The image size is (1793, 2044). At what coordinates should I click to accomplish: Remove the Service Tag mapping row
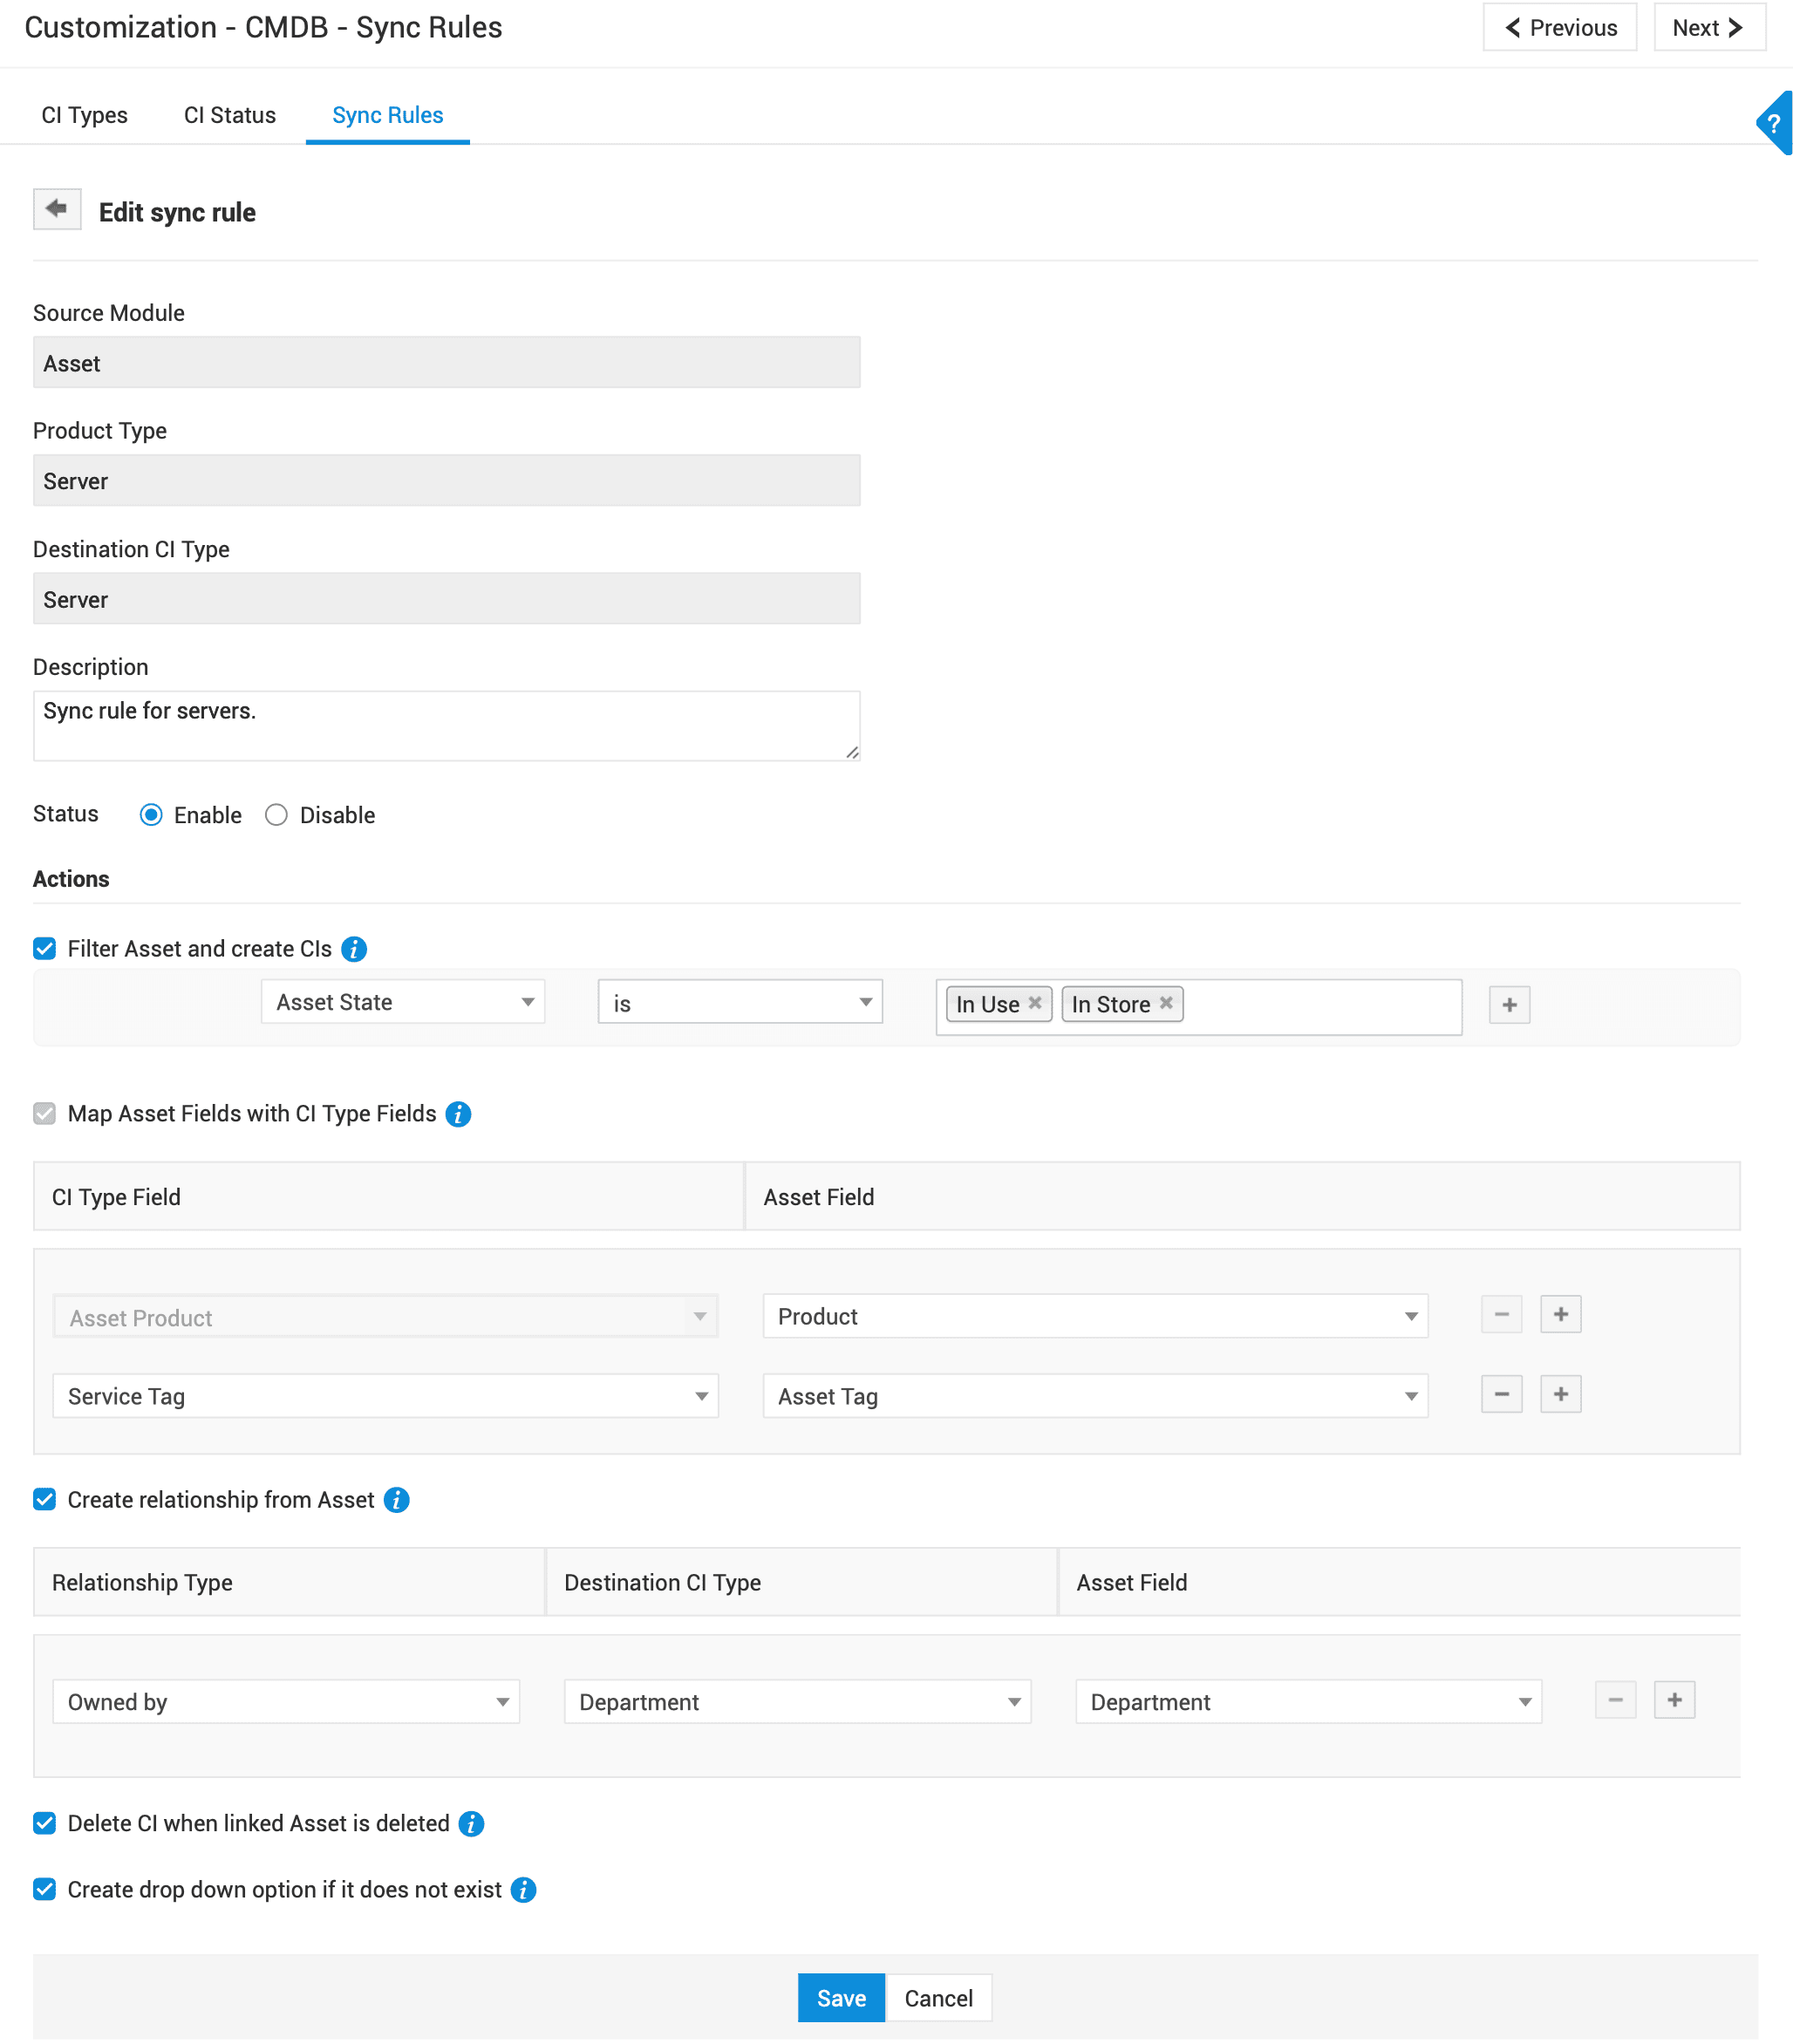point(1501,1394)
